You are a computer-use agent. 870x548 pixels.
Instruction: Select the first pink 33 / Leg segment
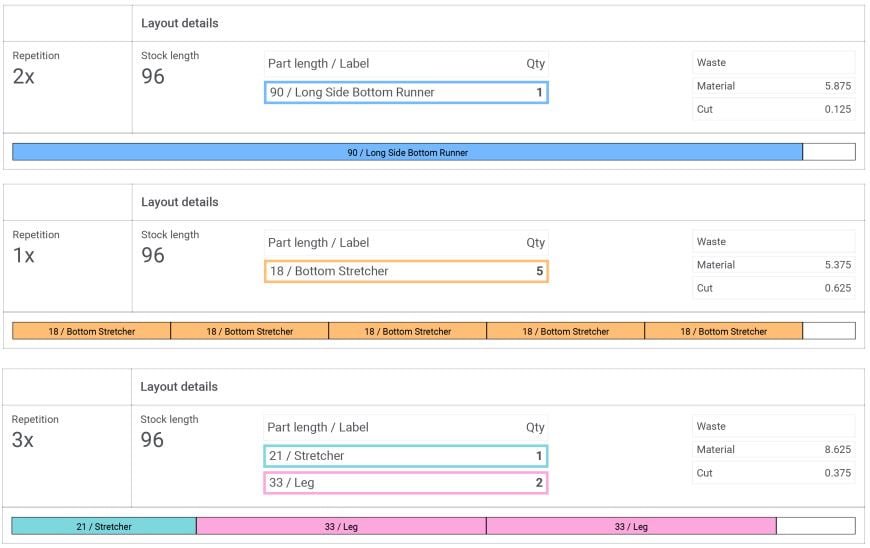341,526
